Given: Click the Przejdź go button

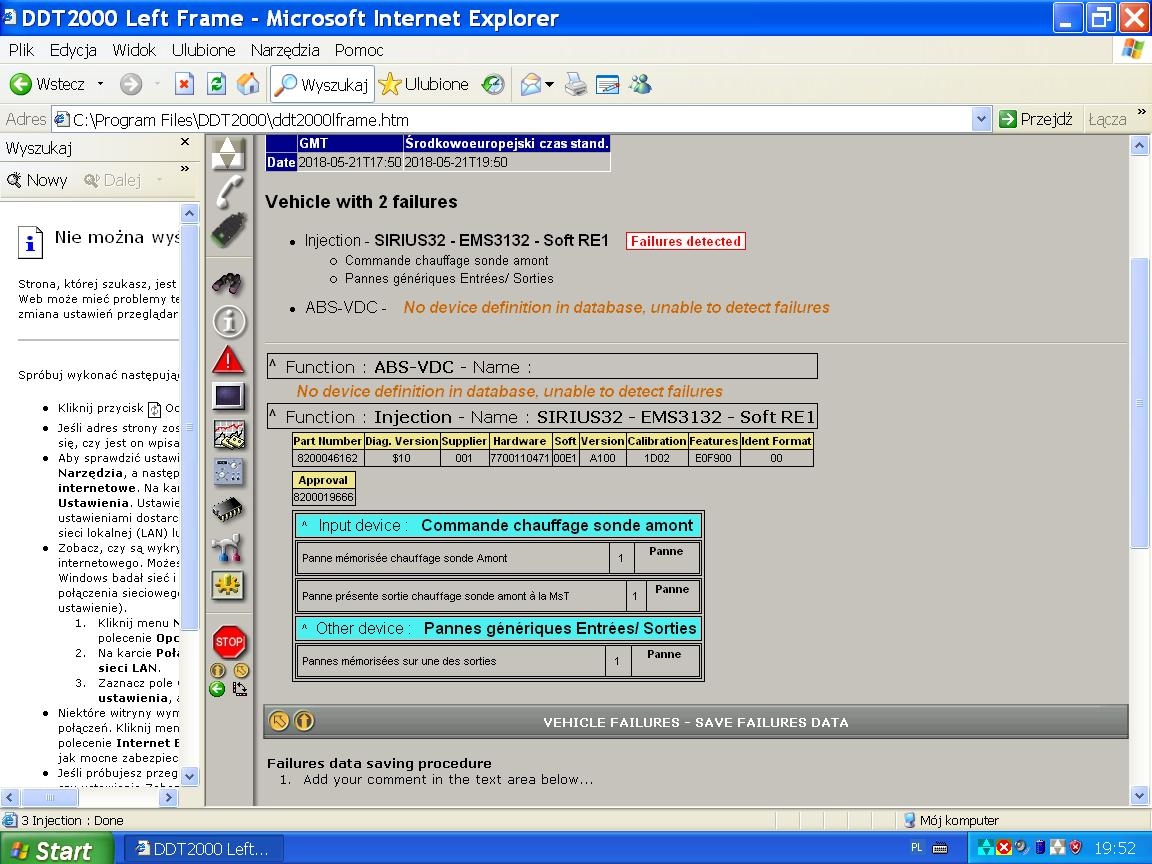Looking at the screenshot, I should click(x=1036, y=119).
